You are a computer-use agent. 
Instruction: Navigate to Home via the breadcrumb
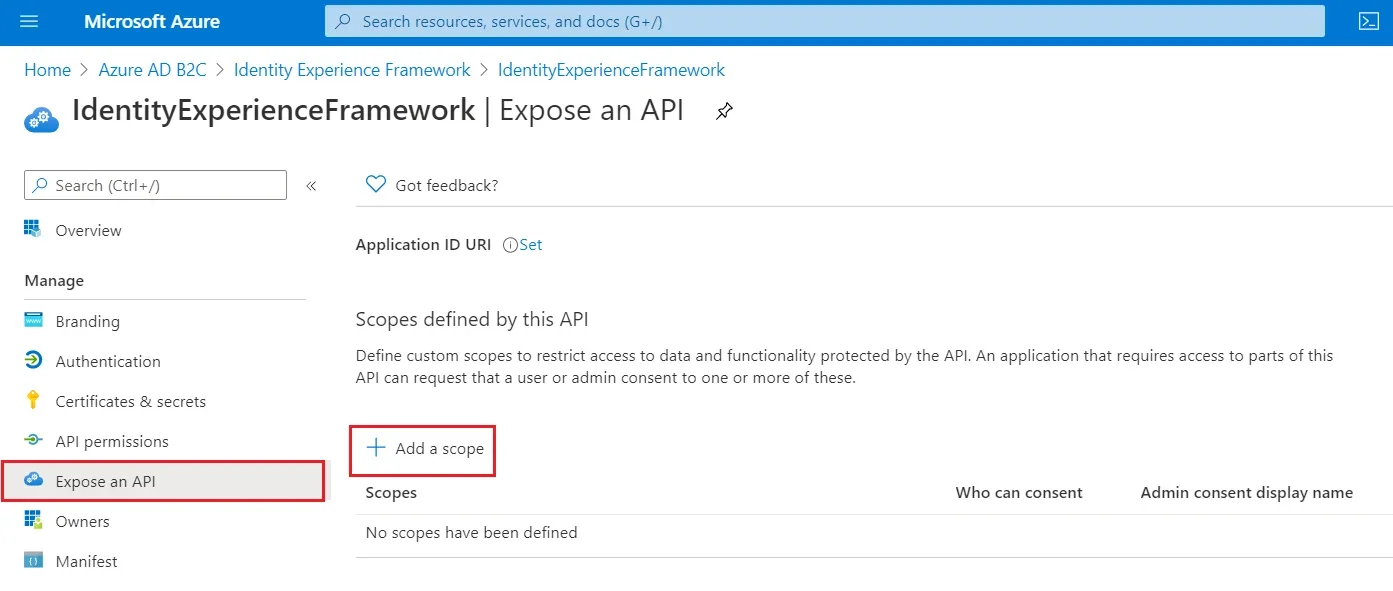click(x=47, y=69)
